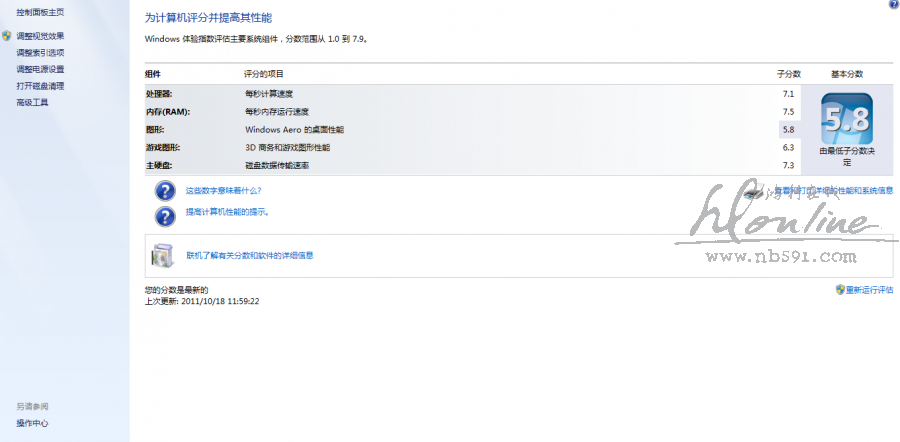Open 高级工具
The width and height of the screenshot is (900, 442).
(x=32, y=103)
